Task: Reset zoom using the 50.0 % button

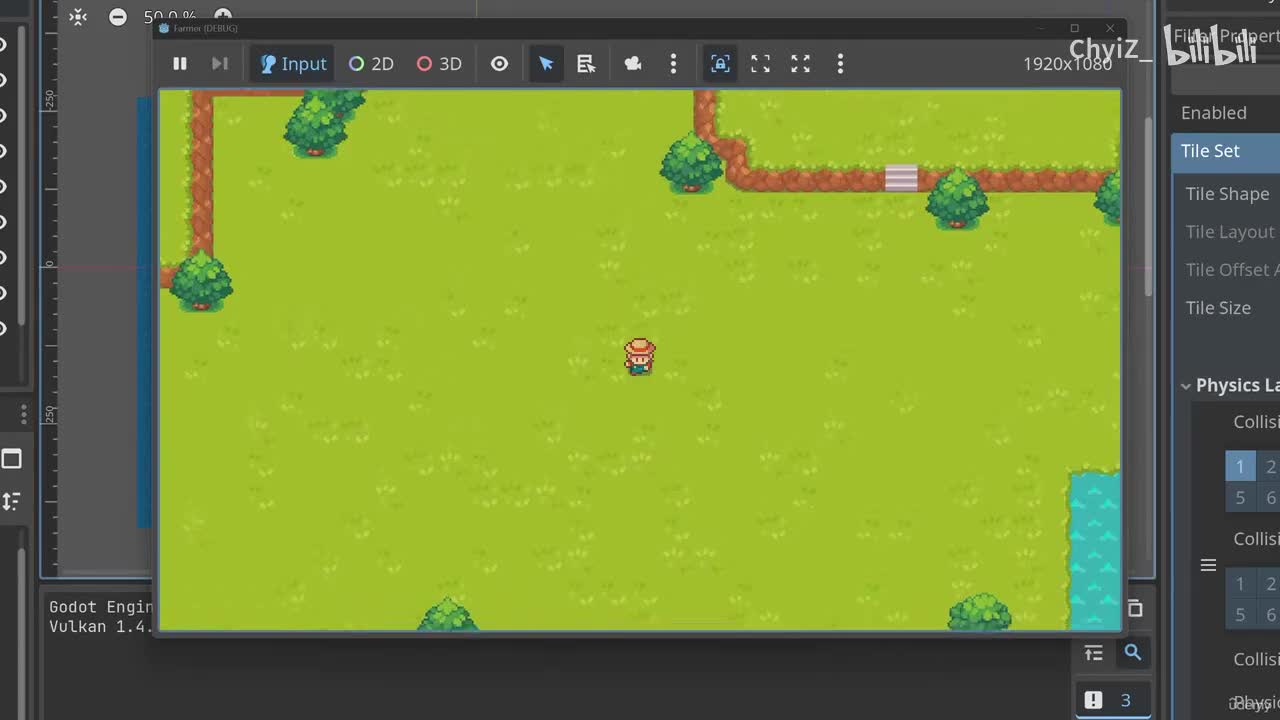Action: click(170, 17)
